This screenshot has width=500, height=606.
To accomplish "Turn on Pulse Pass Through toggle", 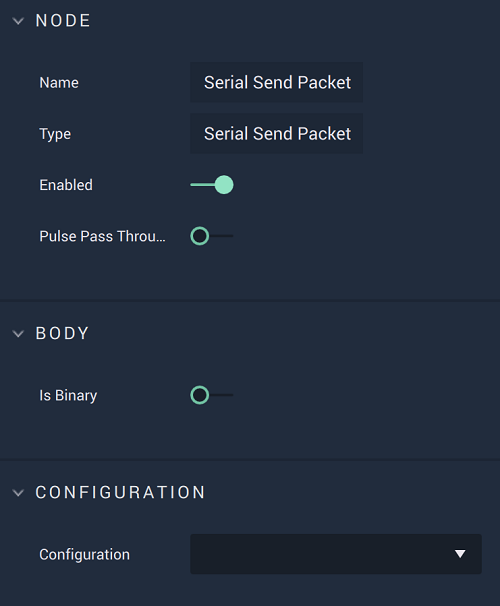I will pos(212,236).
